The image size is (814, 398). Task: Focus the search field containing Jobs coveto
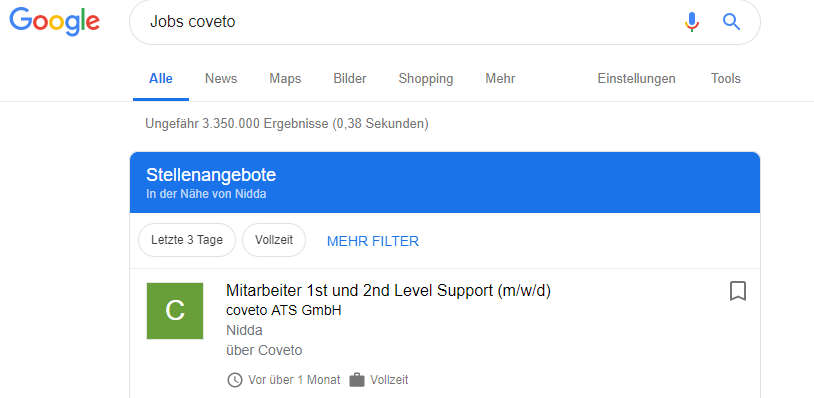point(405,22)
